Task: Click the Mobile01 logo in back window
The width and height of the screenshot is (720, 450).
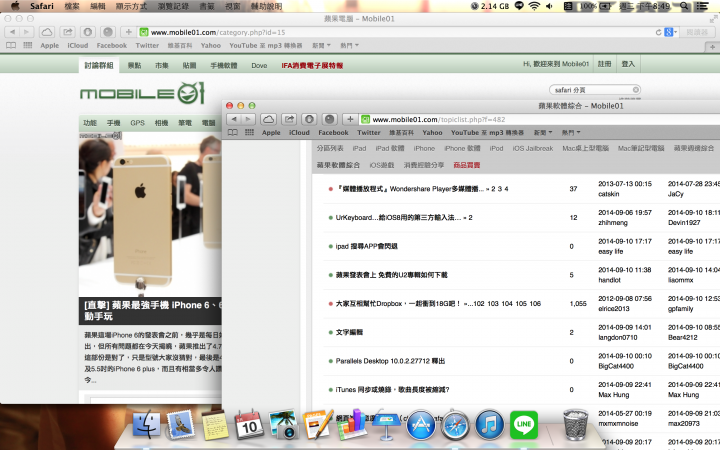Action: 142,93
